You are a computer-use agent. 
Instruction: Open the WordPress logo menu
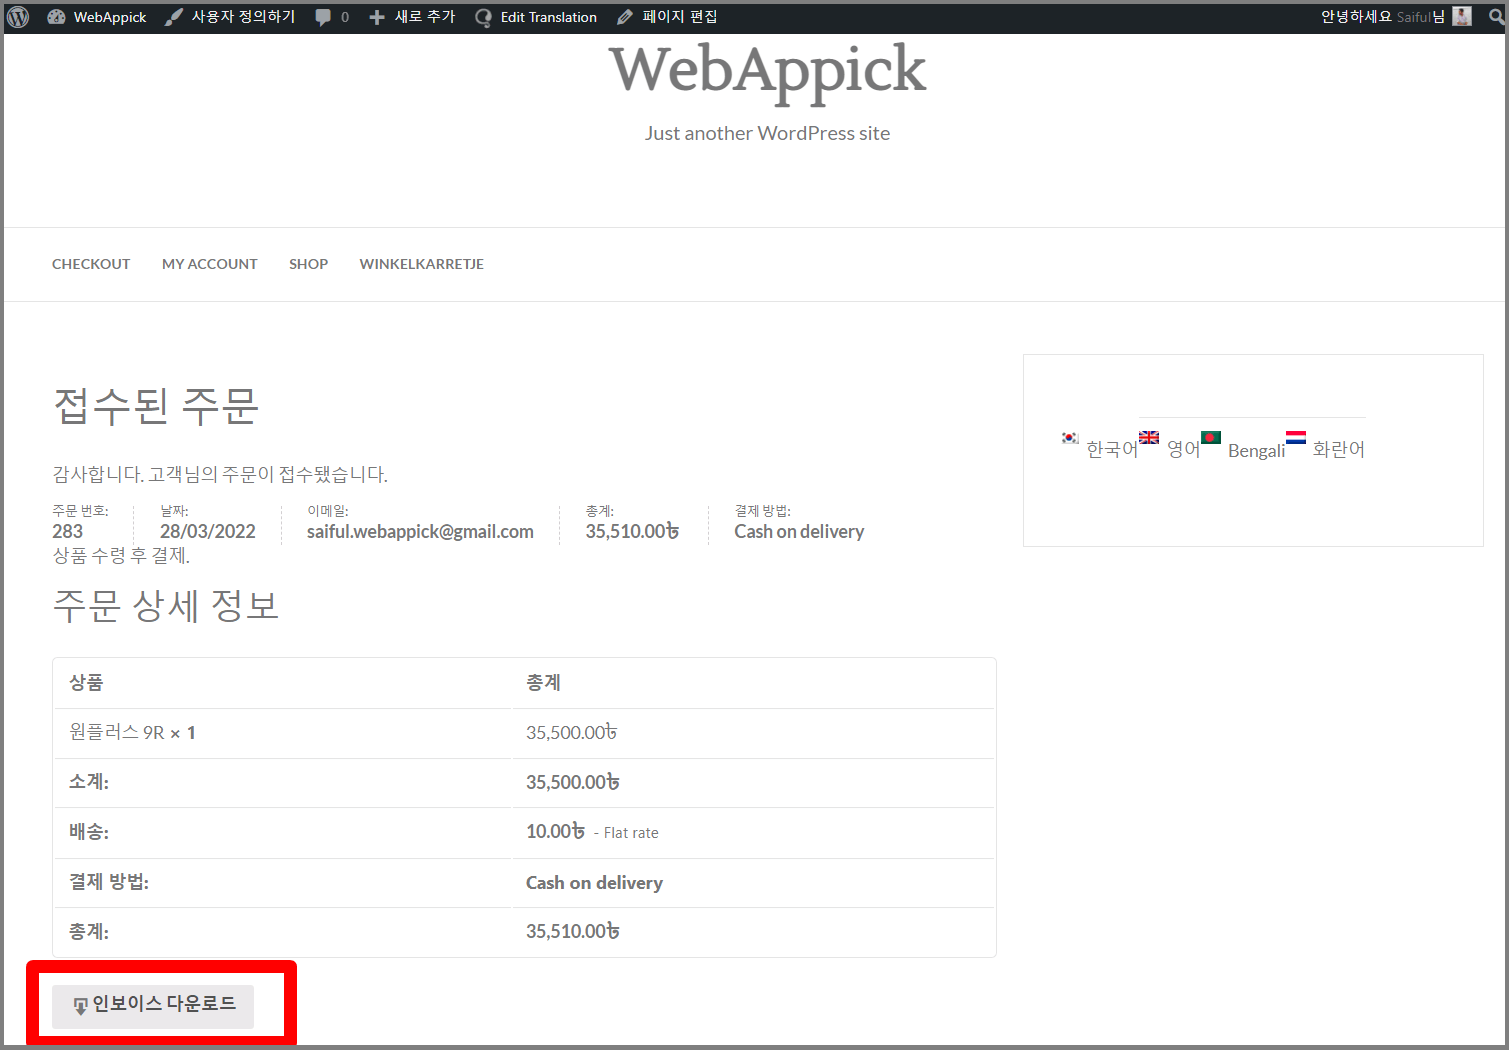18,17
